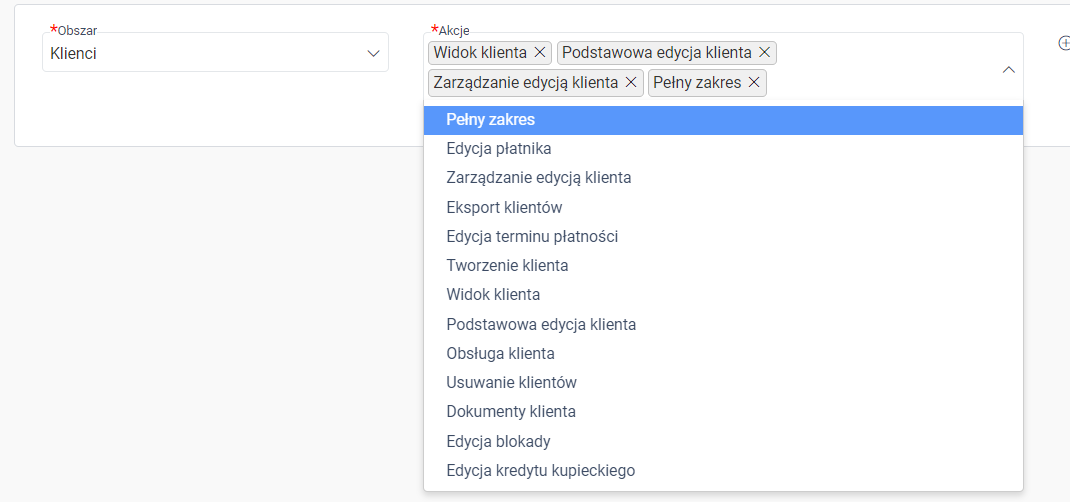Remove the Podstawowa edycja klienta tag
The width and height of the screenshot is (1070, 502).
[764, 53]
